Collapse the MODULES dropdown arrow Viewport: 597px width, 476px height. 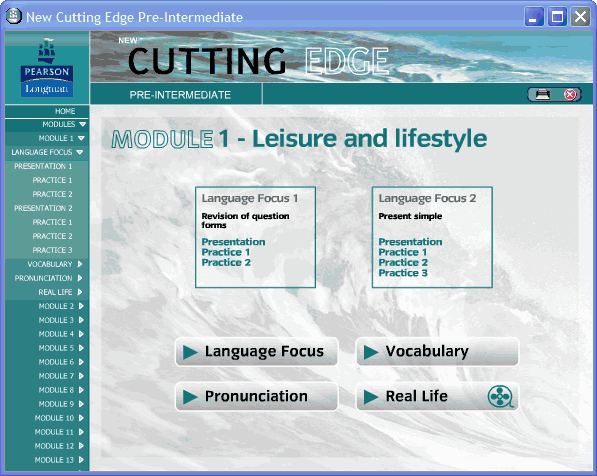click(83, 124)
